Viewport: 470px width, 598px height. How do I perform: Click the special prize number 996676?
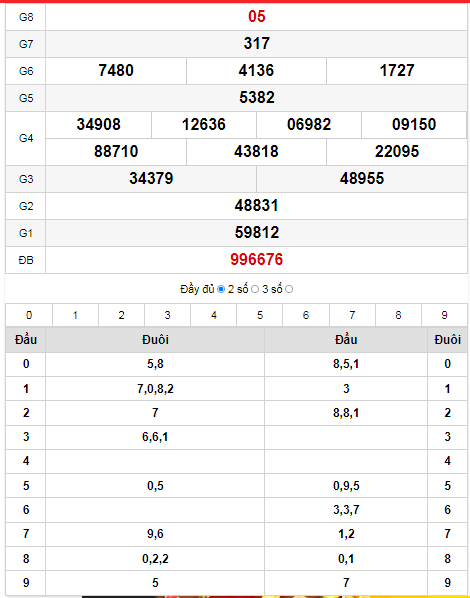256,260
